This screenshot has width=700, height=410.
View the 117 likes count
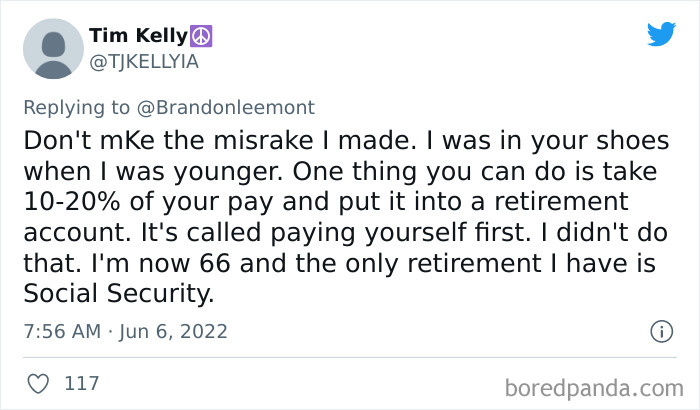coord(80,382)
